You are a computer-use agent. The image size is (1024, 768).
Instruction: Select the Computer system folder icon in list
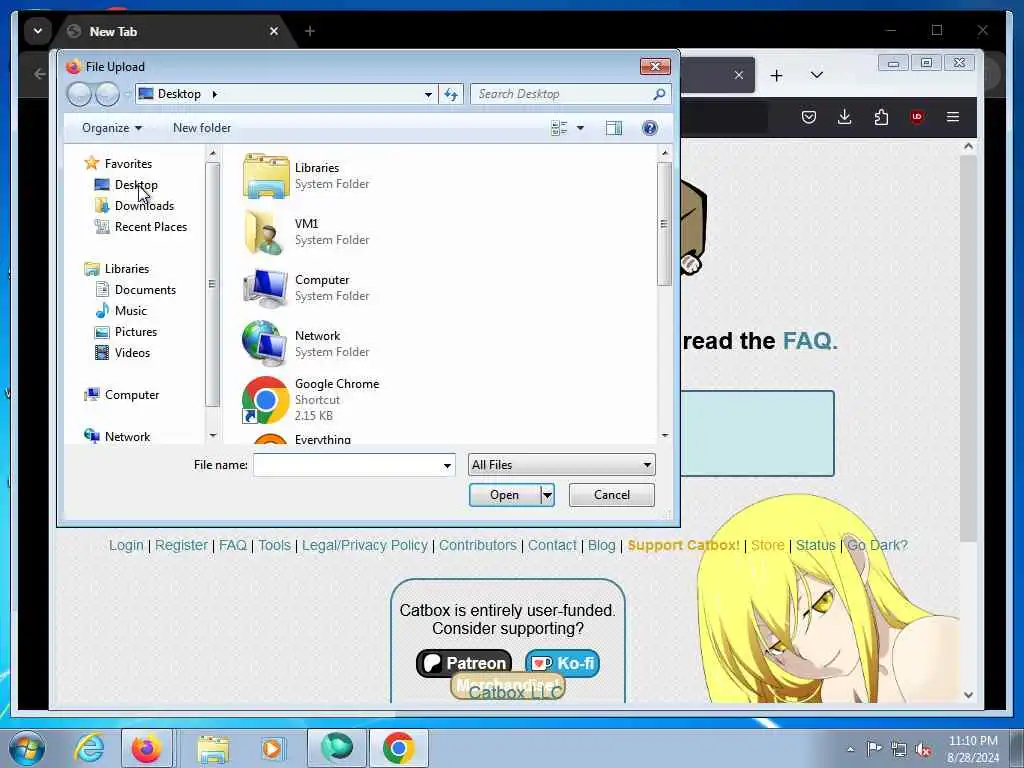click(x=265, y=287)
